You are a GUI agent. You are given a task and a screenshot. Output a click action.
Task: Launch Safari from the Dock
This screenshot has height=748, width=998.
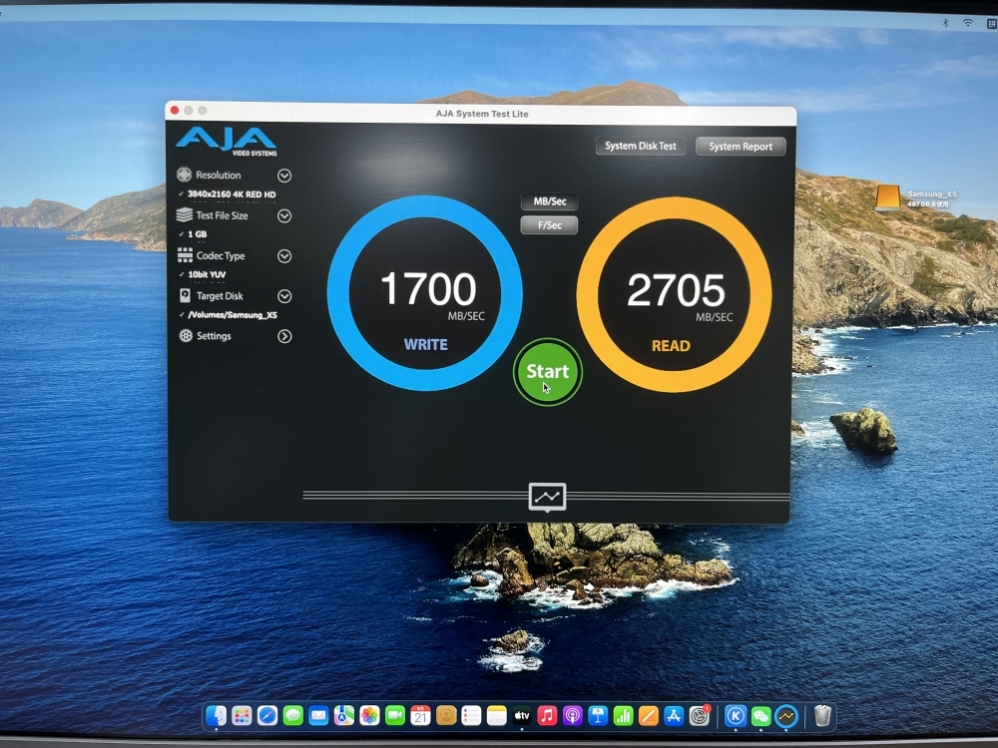coord(267,716)
